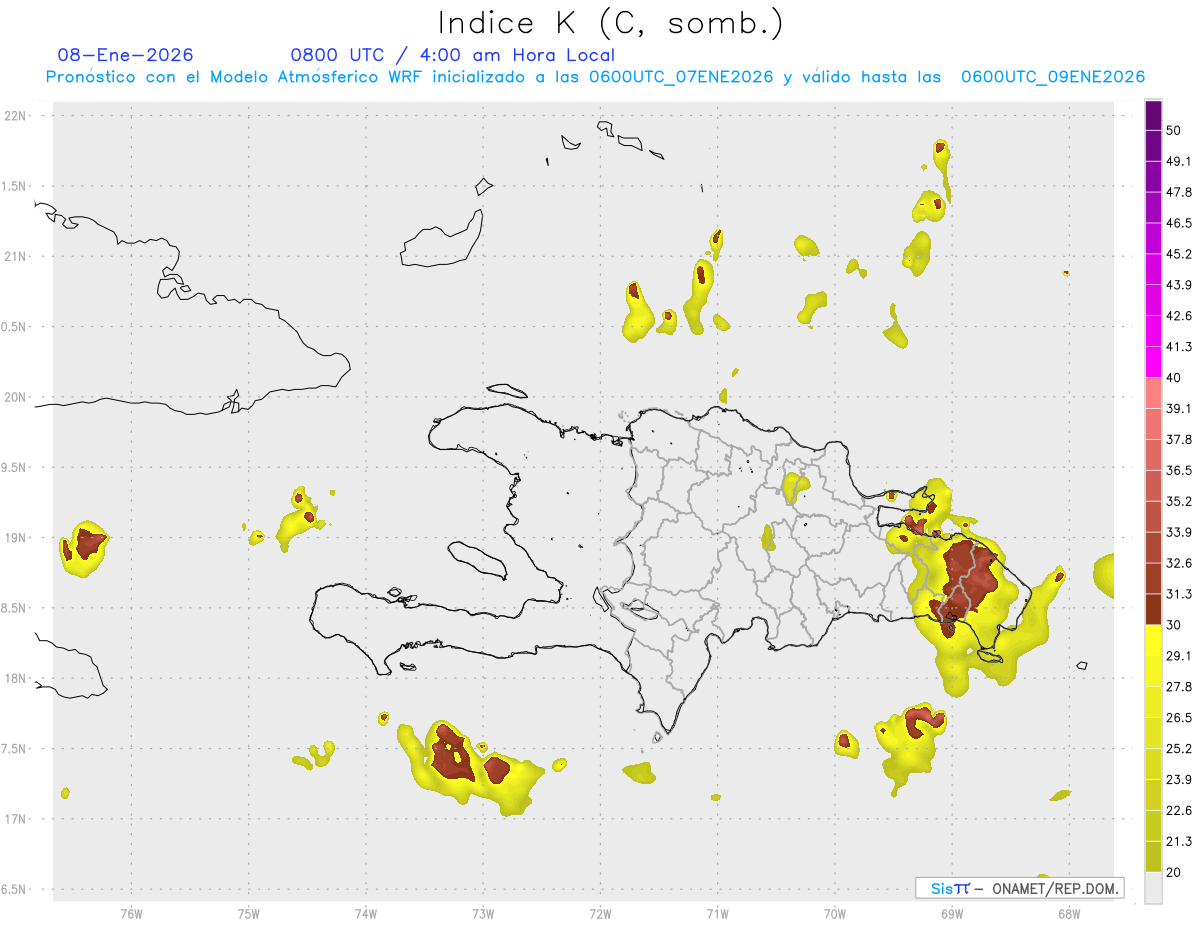
Task: Click the '19N' latitude label
Action: point(16,537)
